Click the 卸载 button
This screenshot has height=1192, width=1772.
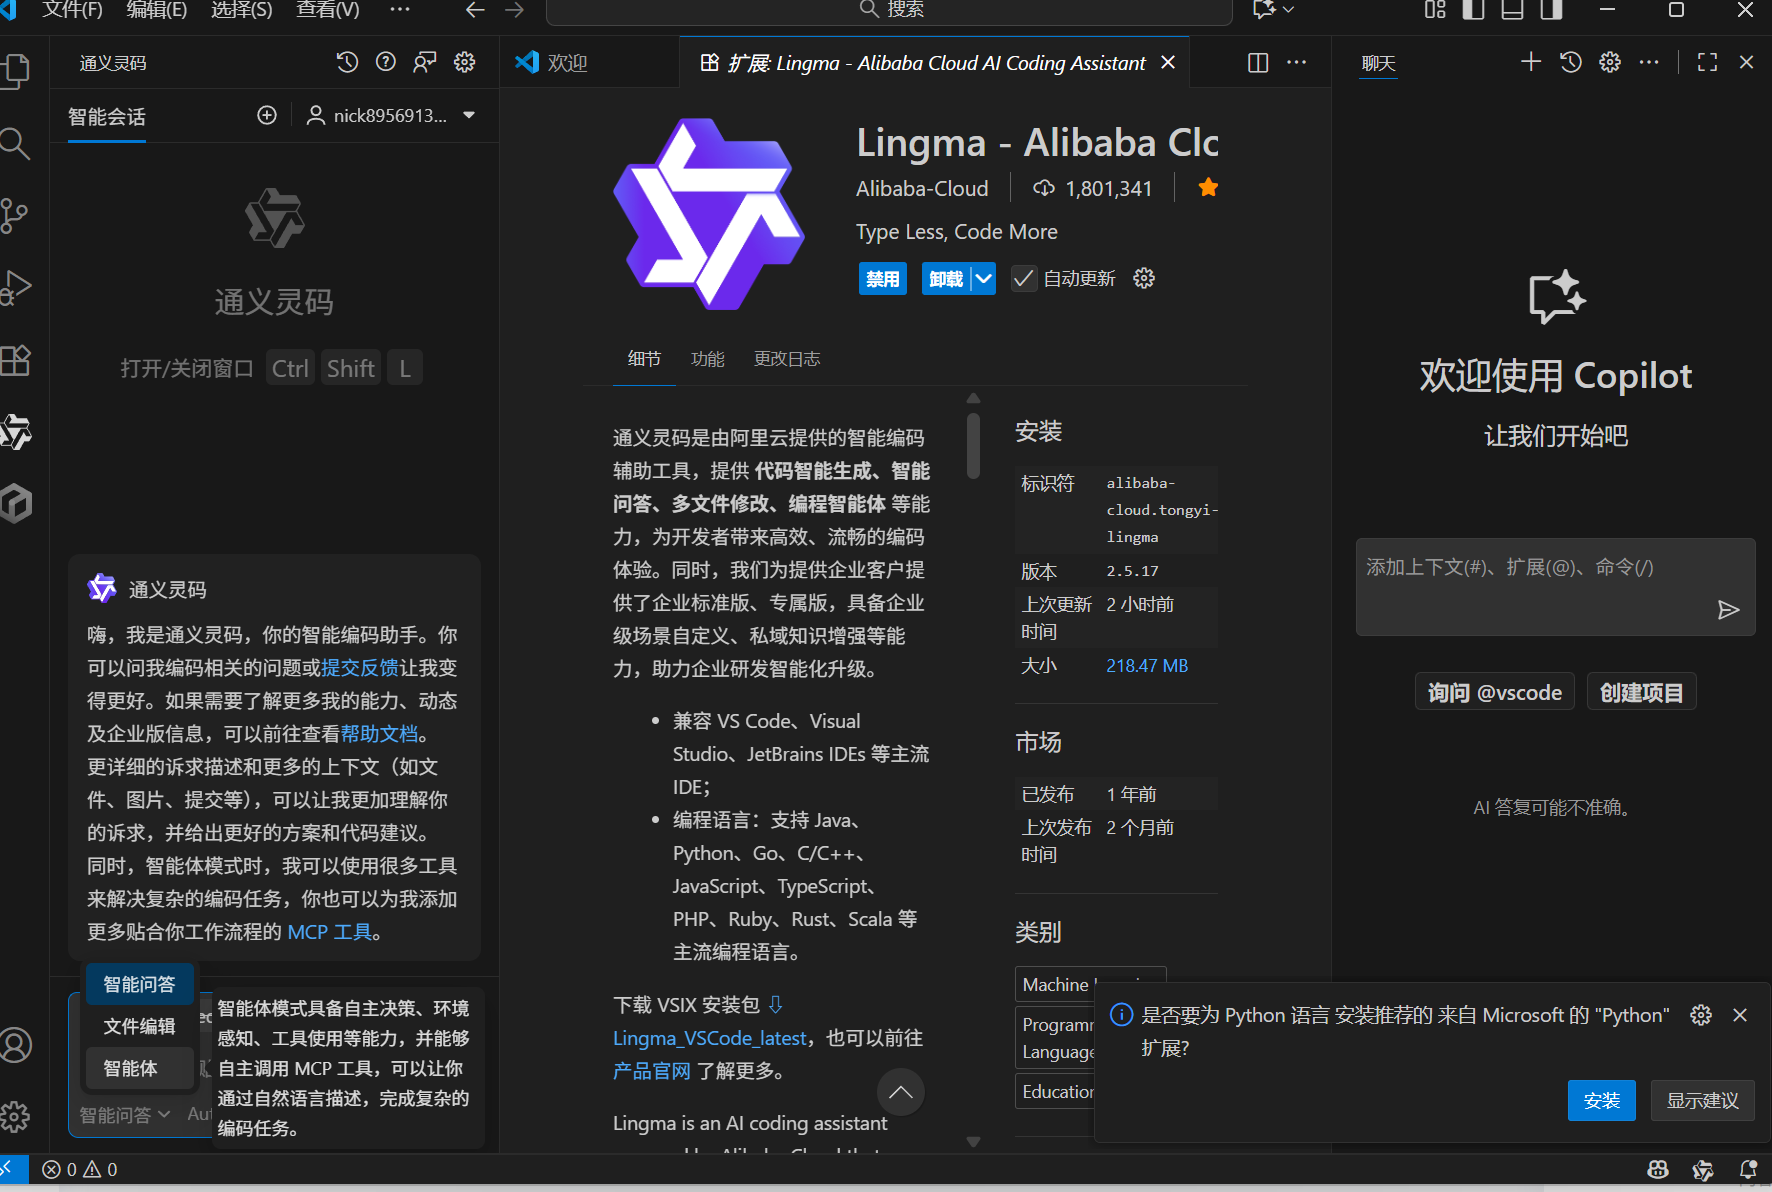(x=946, y=278)
